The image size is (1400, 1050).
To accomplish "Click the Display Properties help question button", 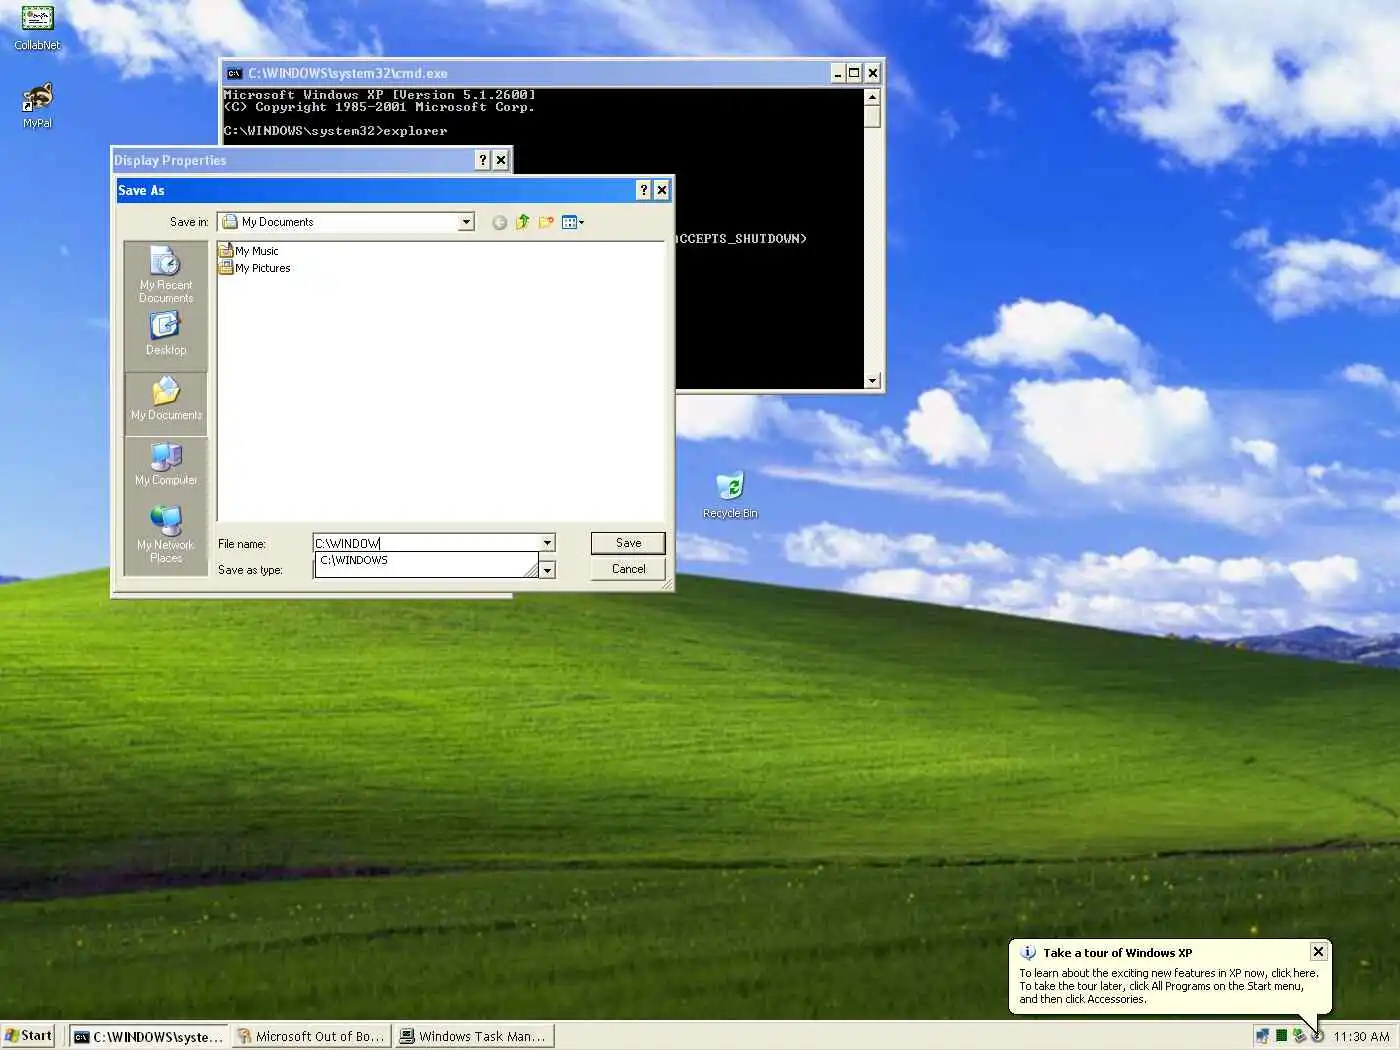I will pyautogui.click(x=482, y=160).
